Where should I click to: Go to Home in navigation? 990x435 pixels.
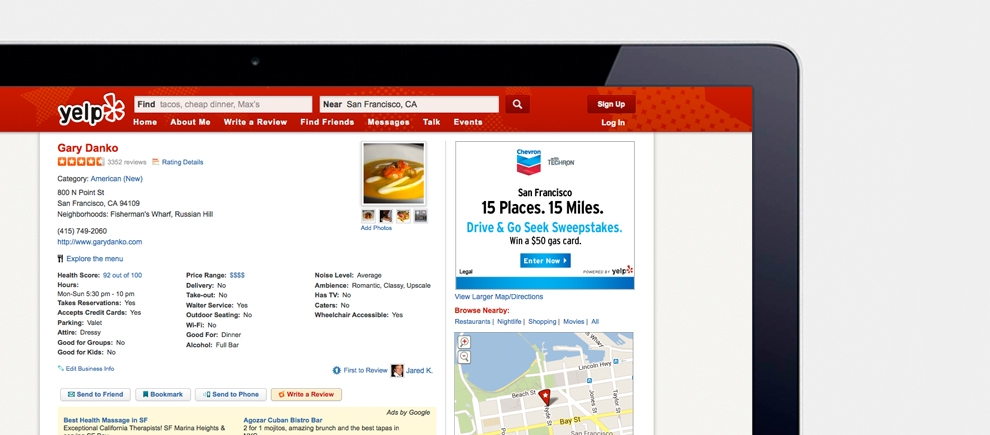click(x=145, y=122)
